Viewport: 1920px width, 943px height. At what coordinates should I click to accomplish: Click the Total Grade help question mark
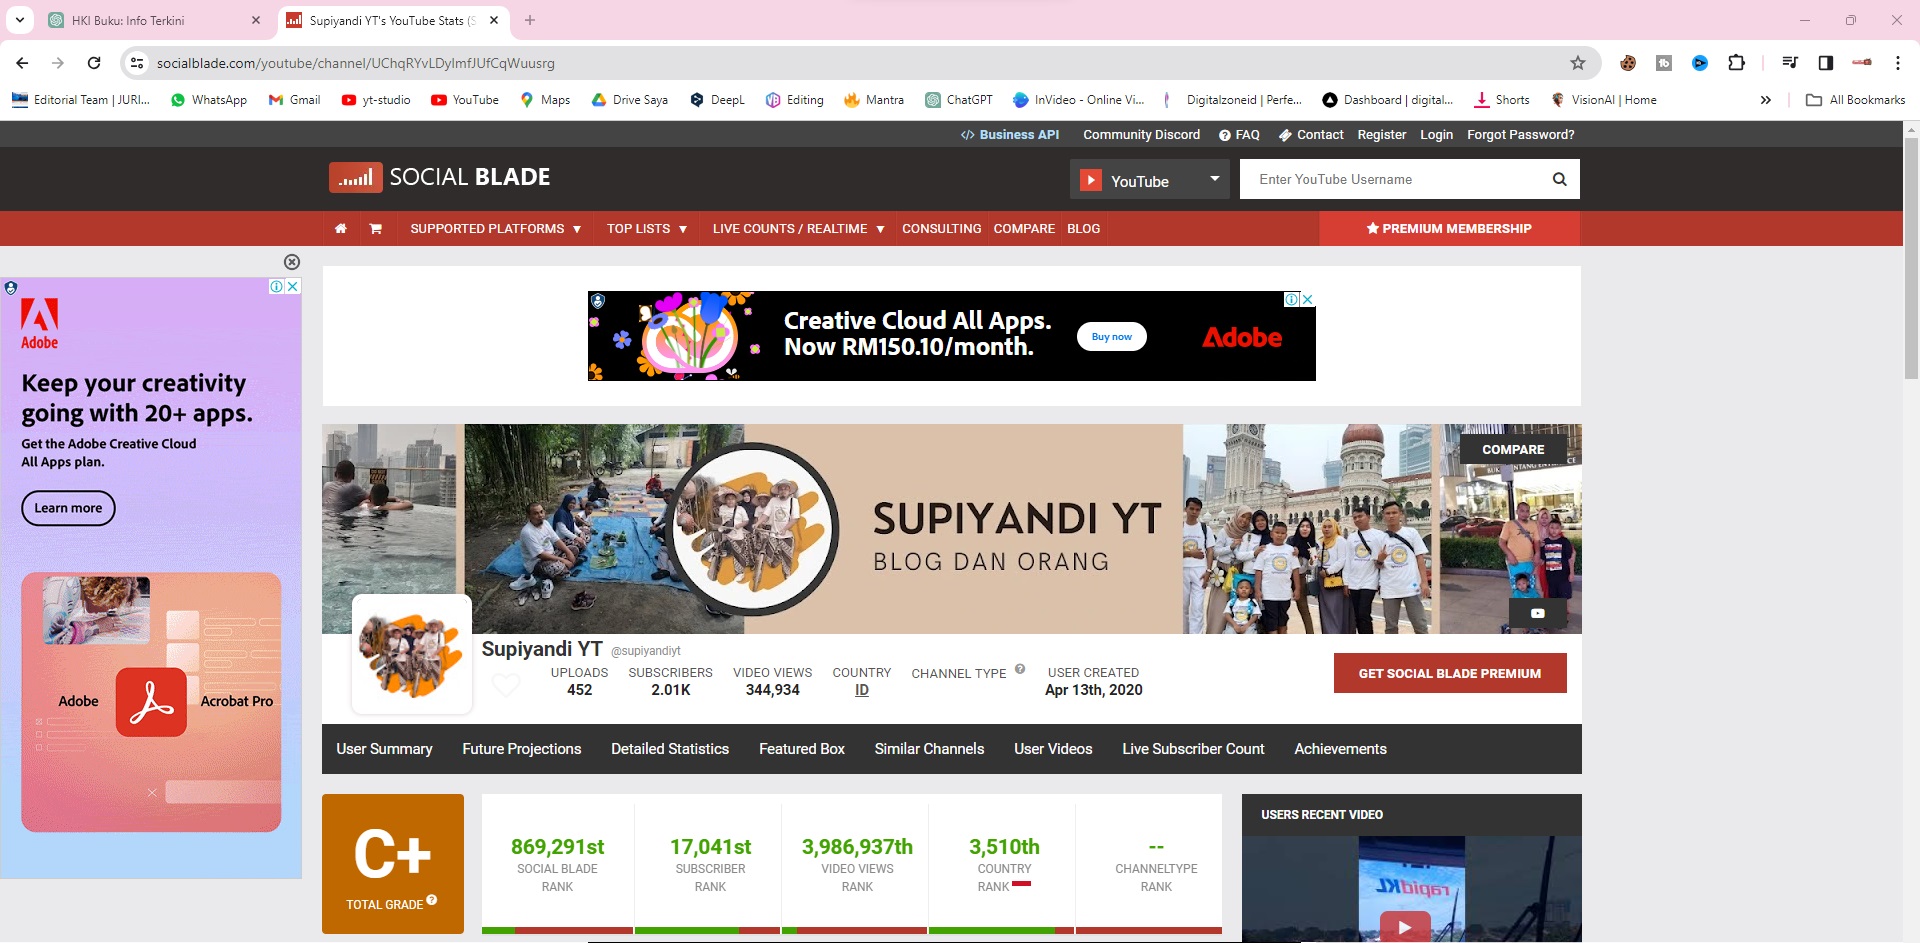[432, 900]
